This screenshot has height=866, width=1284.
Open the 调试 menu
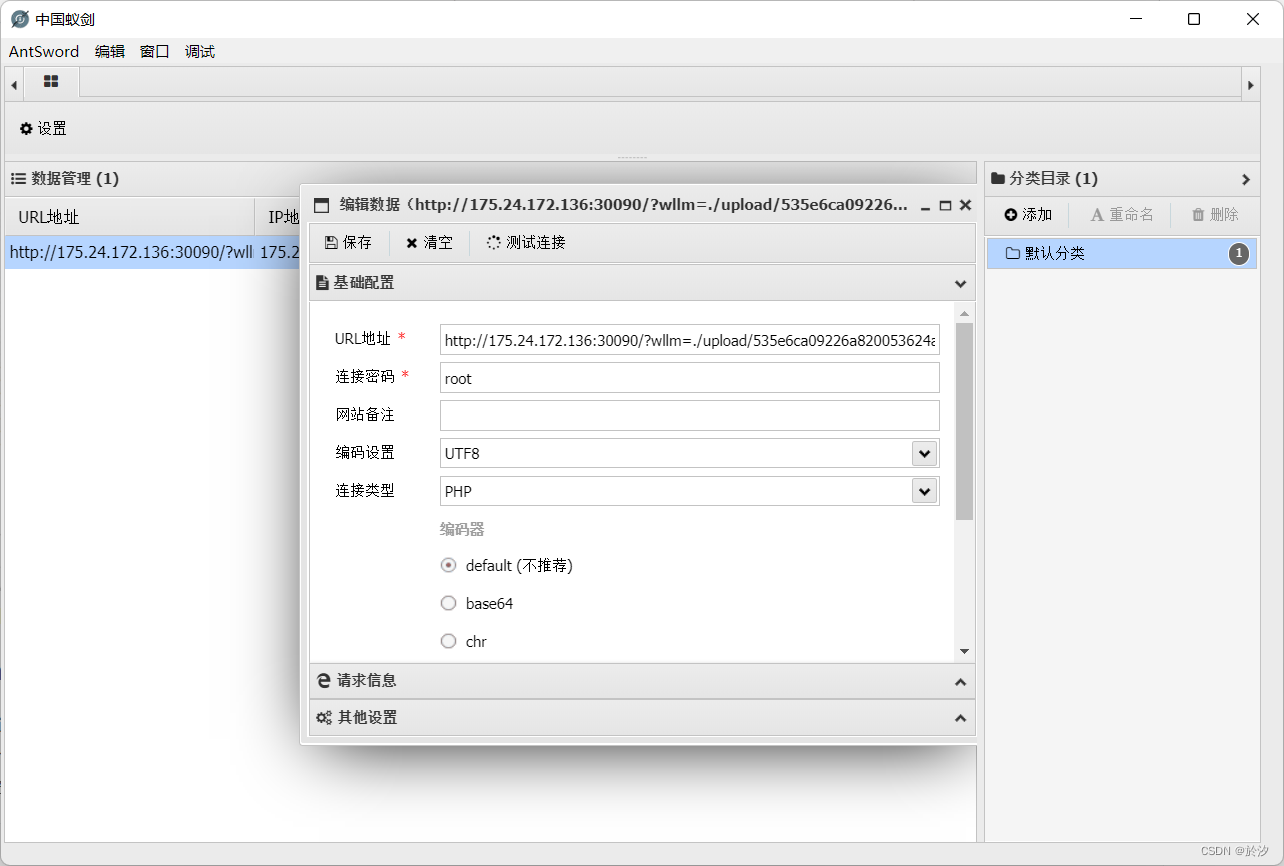click(x=200, y=52)
